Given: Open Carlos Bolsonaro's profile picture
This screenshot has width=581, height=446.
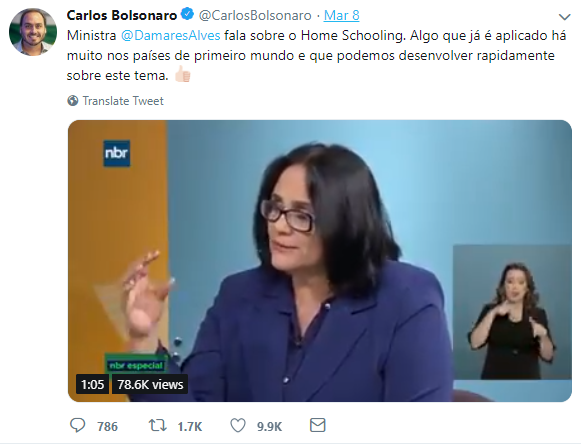Looking at the screenshot, I should coord(33,32).
